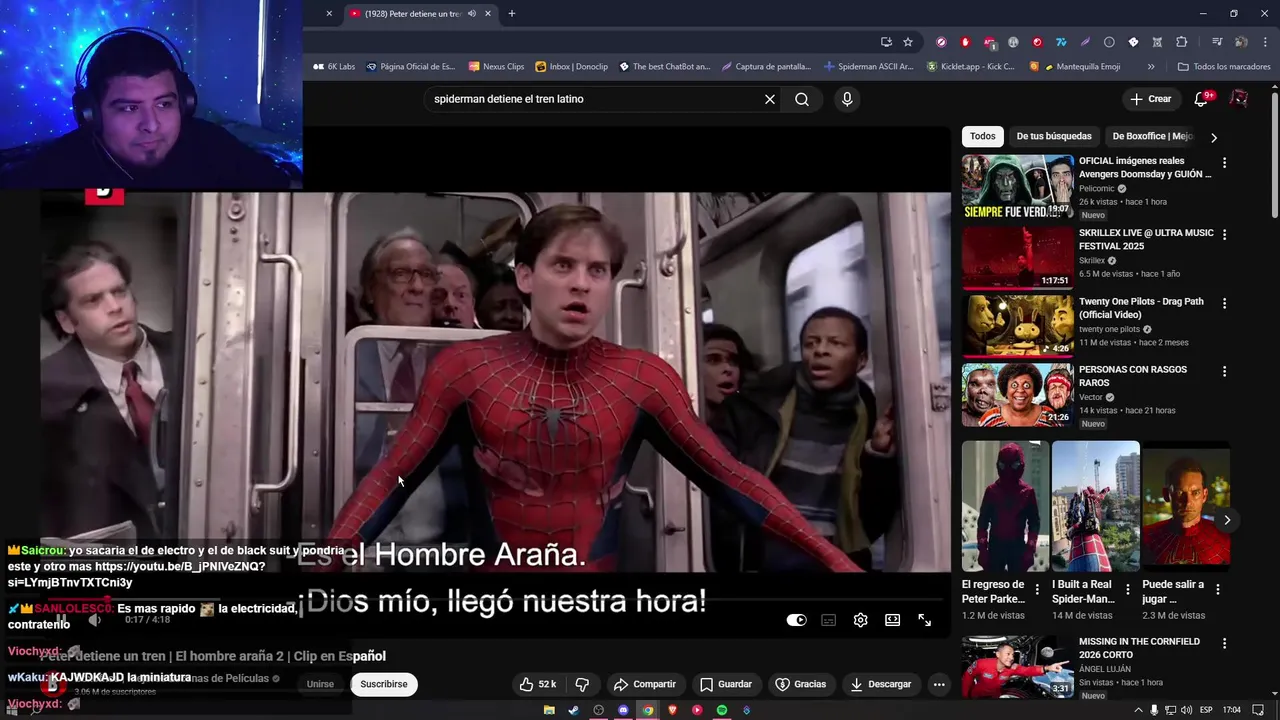Dislike the video

tap(582, 684)
